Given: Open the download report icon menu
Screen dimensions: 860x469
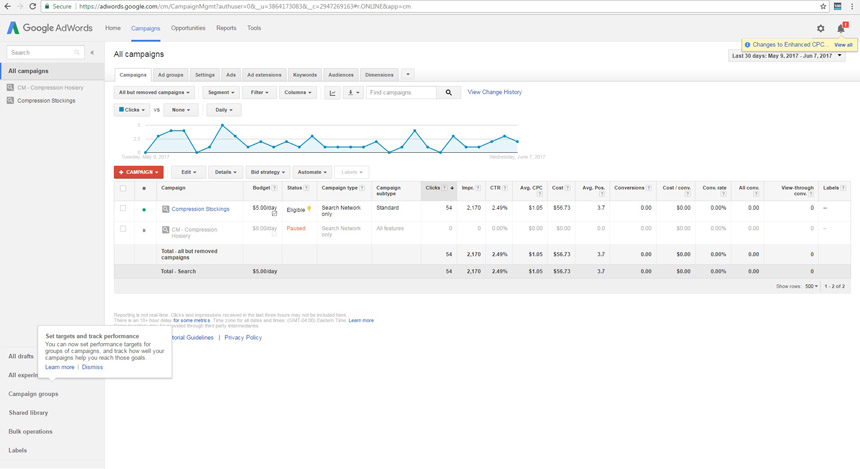Looking at the screenshot, I should [x=353, y=93].
